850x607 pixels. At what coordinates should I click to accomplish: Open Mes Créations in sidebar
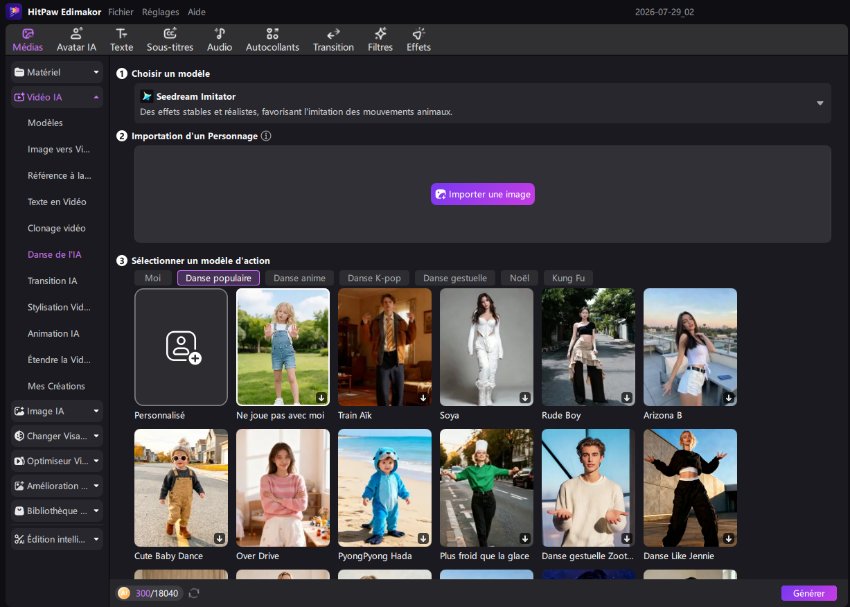point(56,386)
